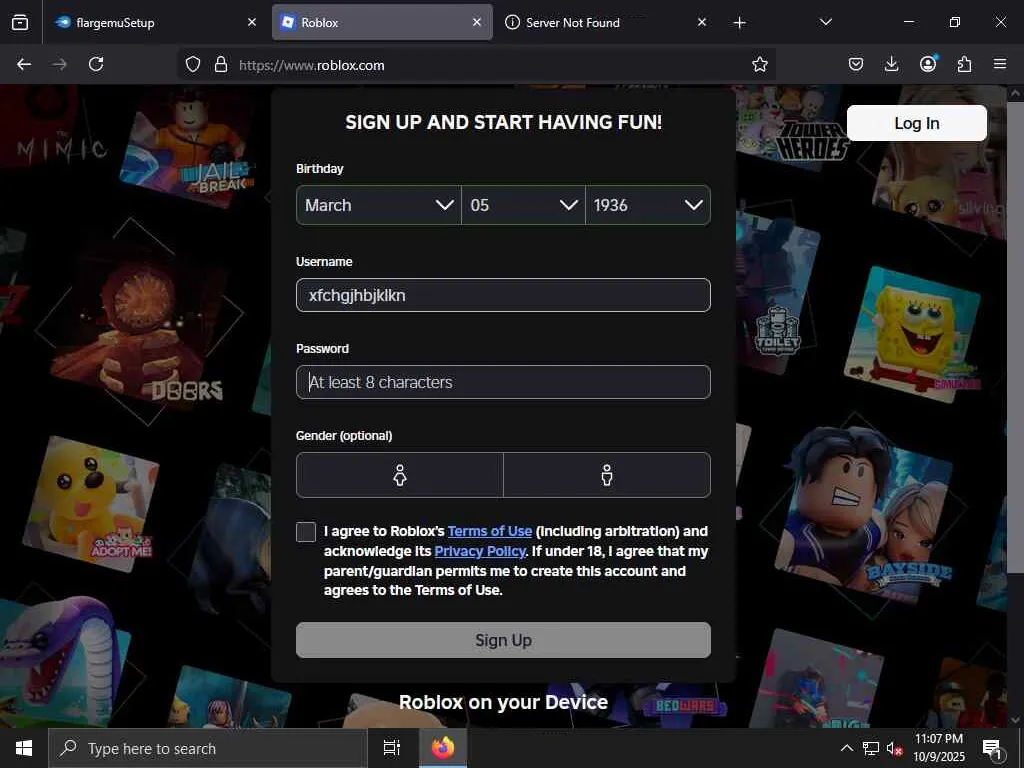Image resolution: width=1024 pixels, height=768 pixels.
Task: Switch to the Roblox tab
Action: [382, 22]
